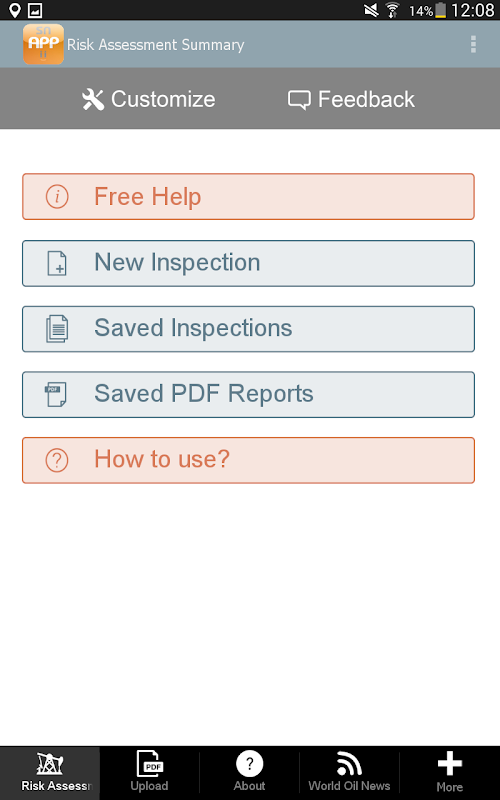Open Free Help button
Image resolution: width=500 pixels, height=800 pixels.
248,196
